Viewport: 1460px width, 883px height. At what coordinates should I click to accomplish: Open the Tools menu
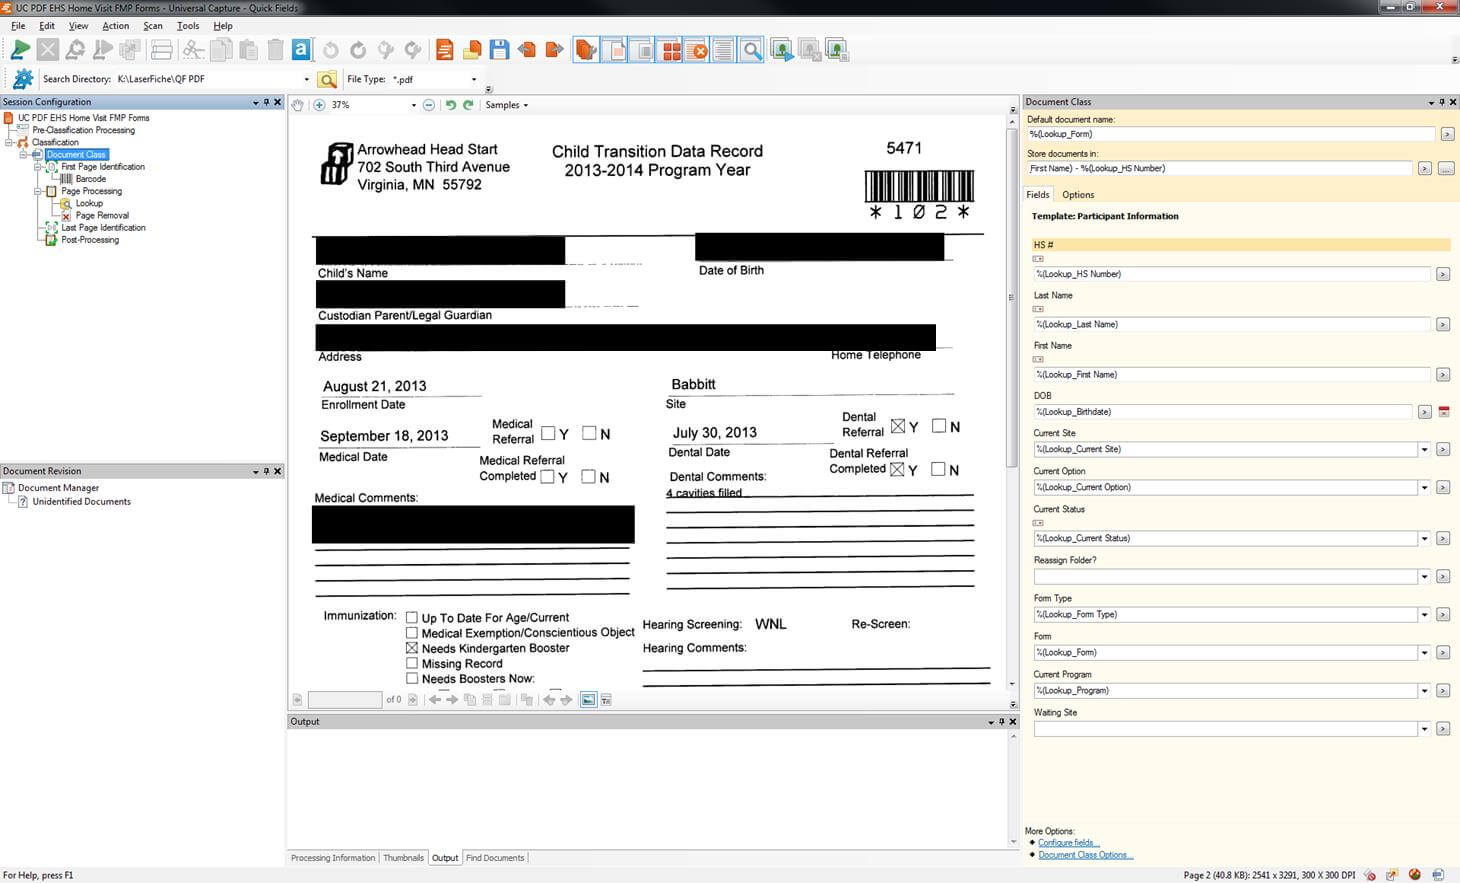[x=188, y=26]
